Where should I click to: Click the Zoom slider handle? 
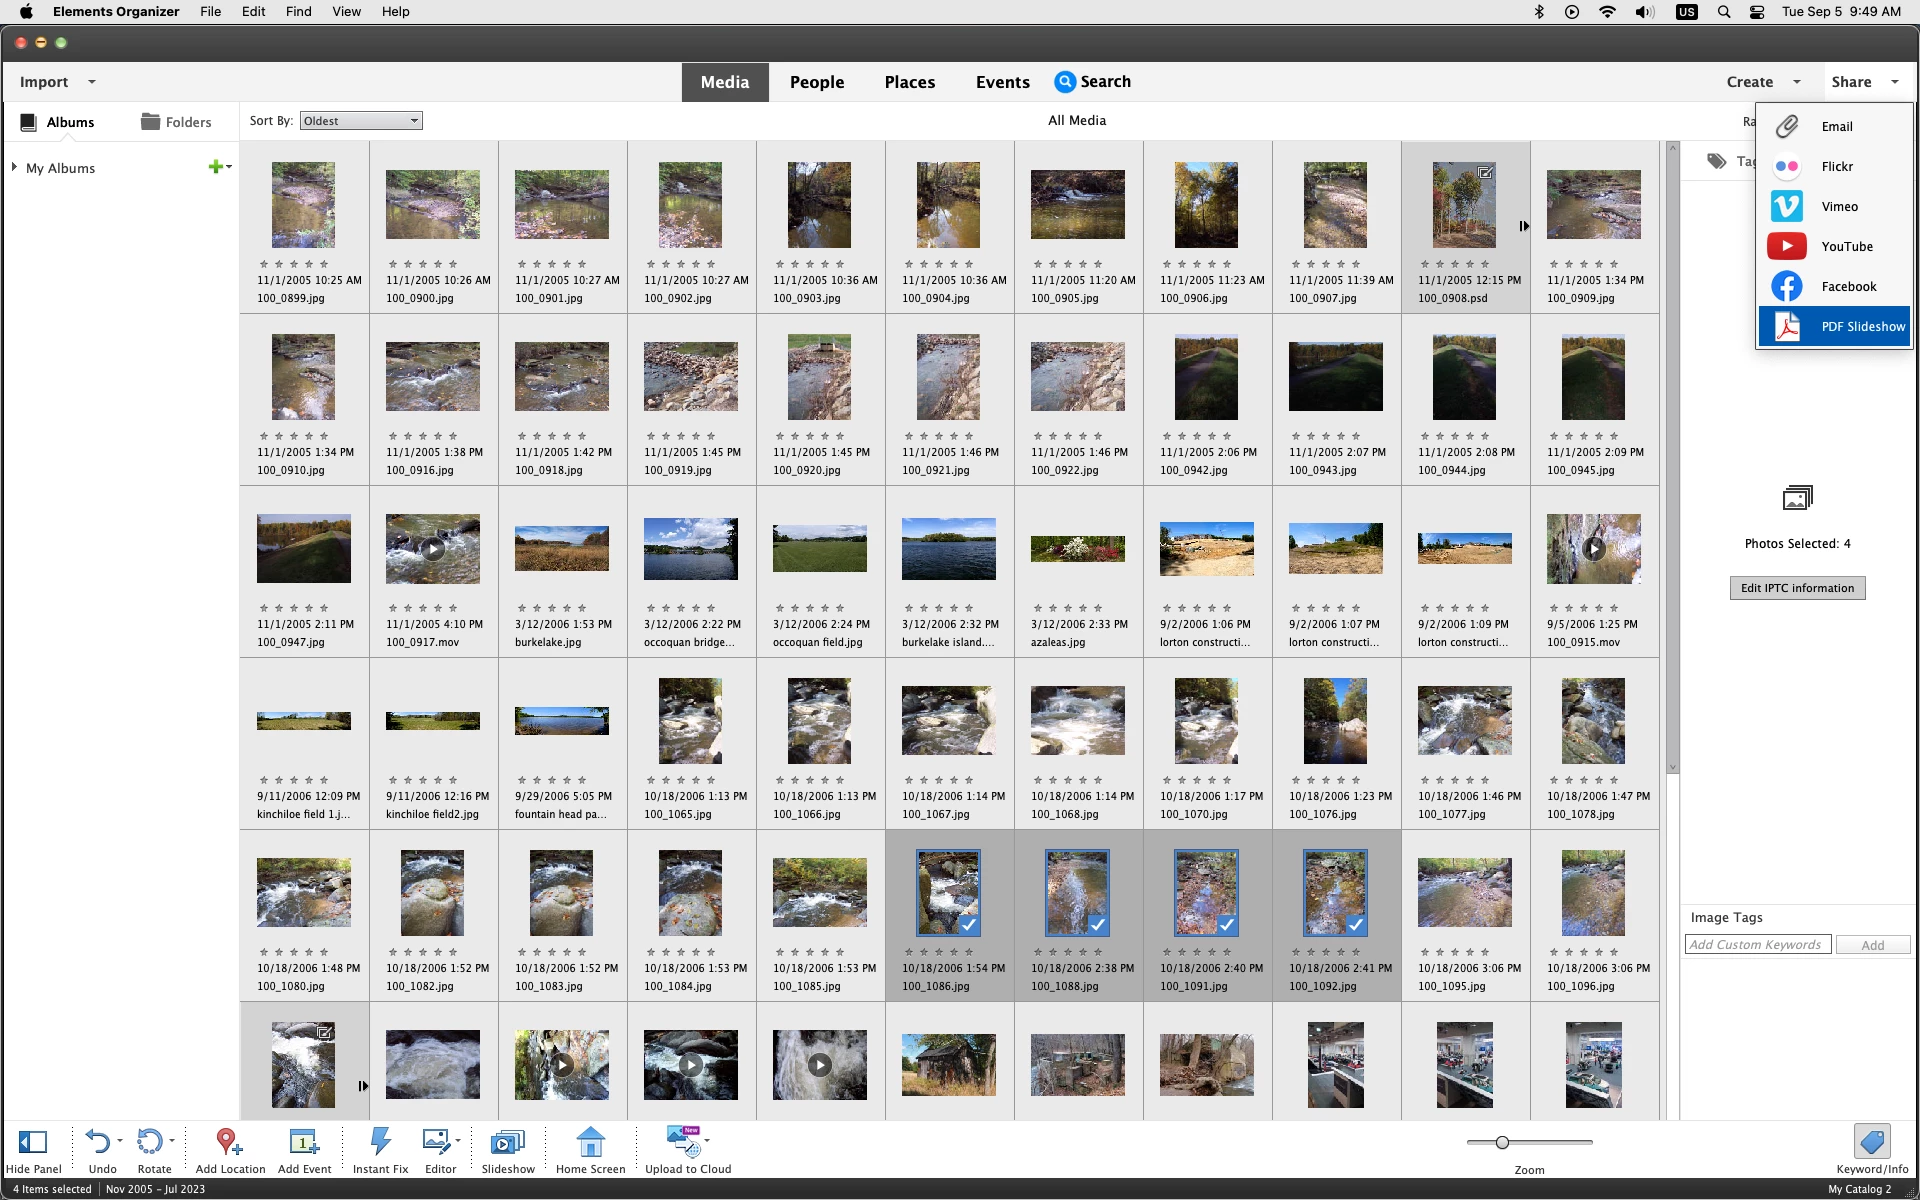coord(1502,1142)
